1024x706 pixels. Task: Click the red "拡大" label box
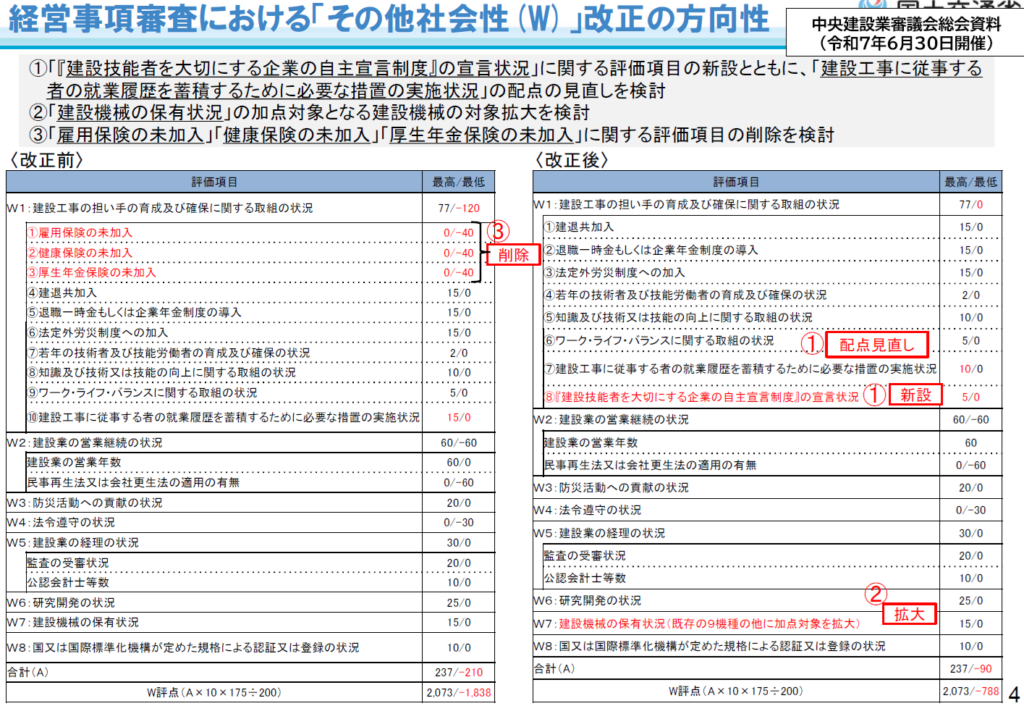[x=909, y=613]
